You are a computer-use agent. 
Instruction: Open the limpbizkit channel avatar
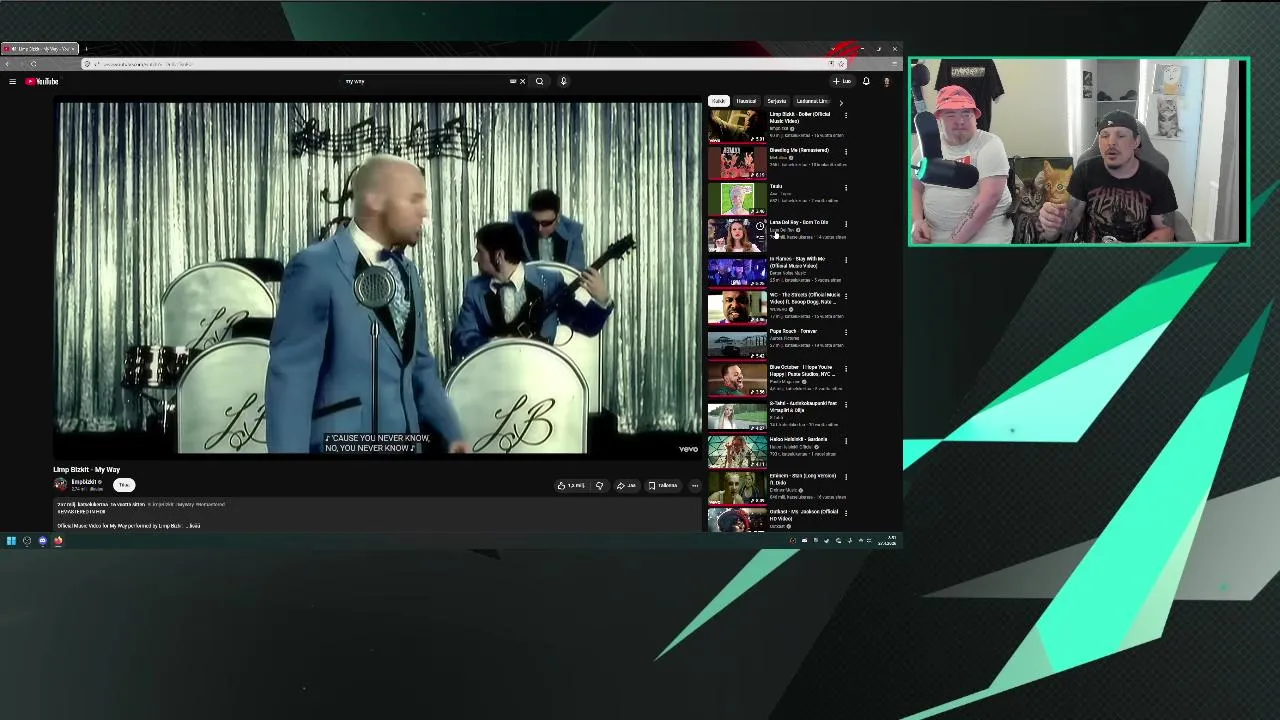pos(60,484)
